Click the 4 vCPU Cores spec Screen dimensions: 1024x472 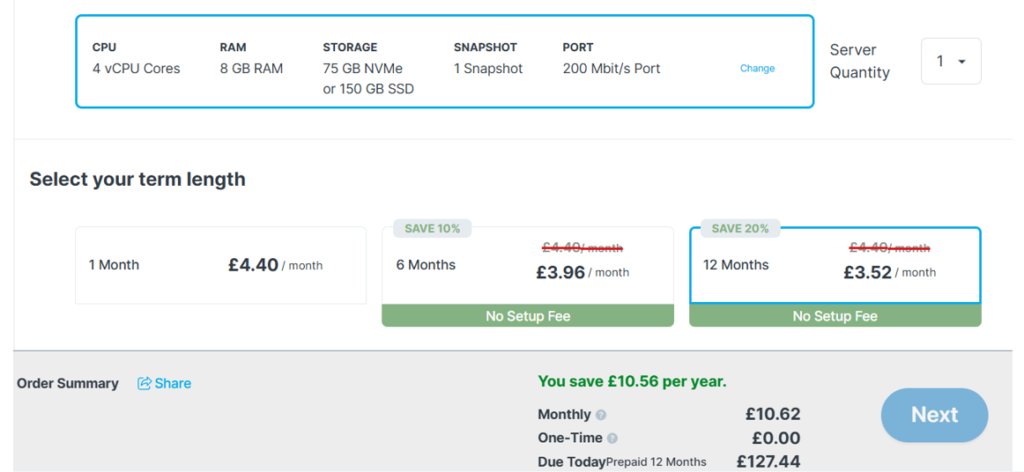point(136,69)
